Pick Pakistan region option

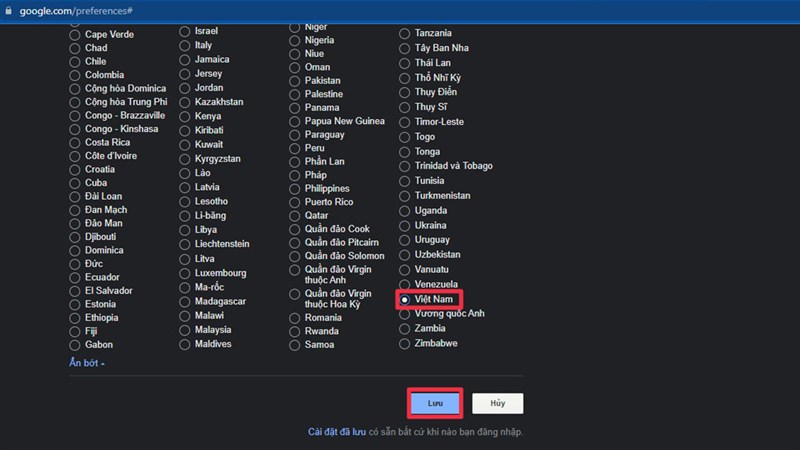point(294,81)
